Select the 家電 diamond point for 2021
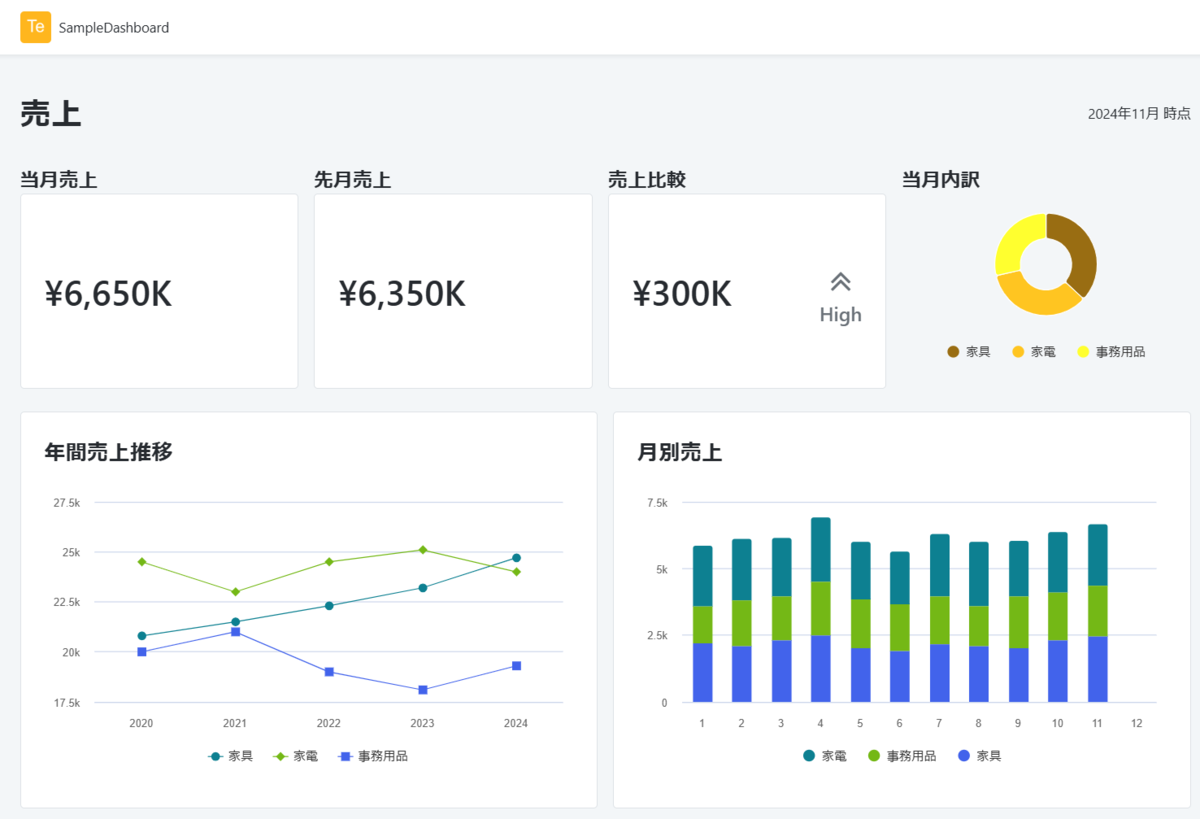Screen dimensions: 1200x819 235,592
